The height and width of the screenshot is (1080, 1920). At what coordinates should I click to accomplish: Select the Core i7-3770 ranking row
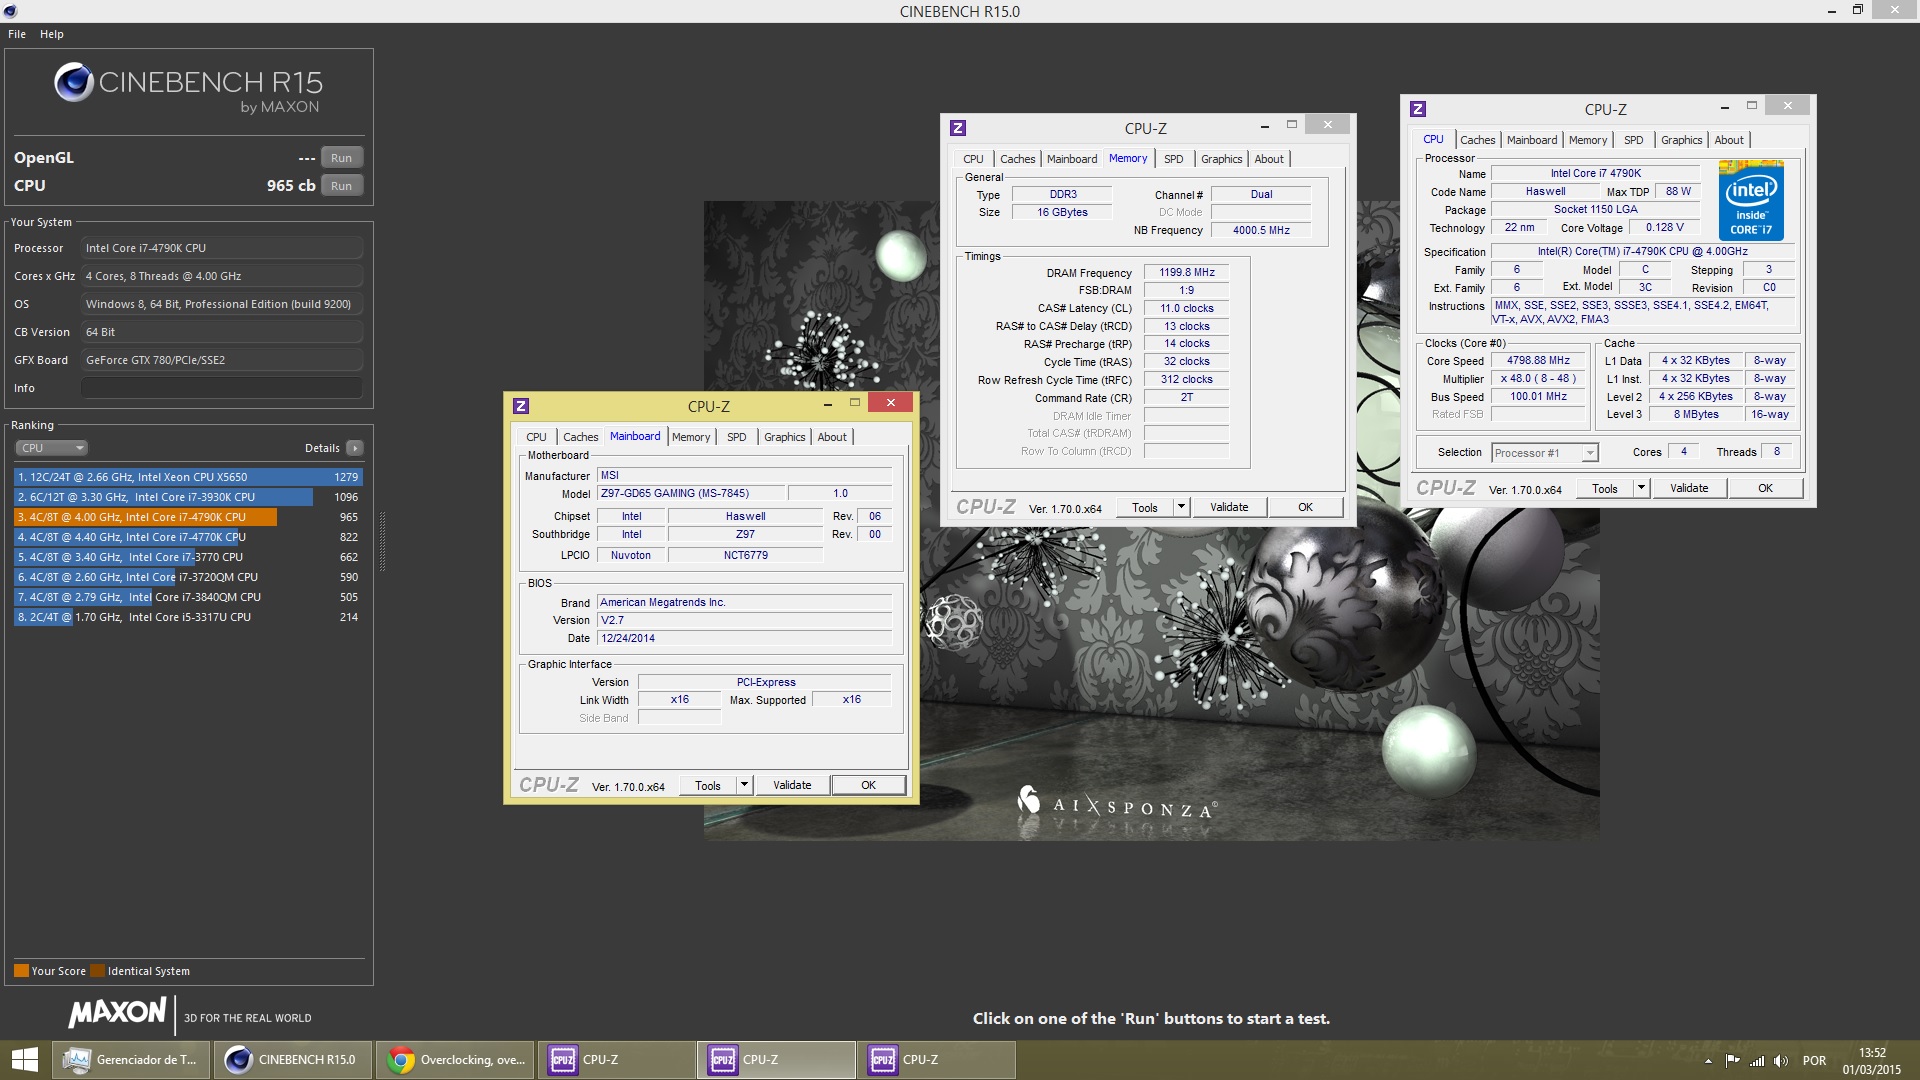[x=188, y=557]
